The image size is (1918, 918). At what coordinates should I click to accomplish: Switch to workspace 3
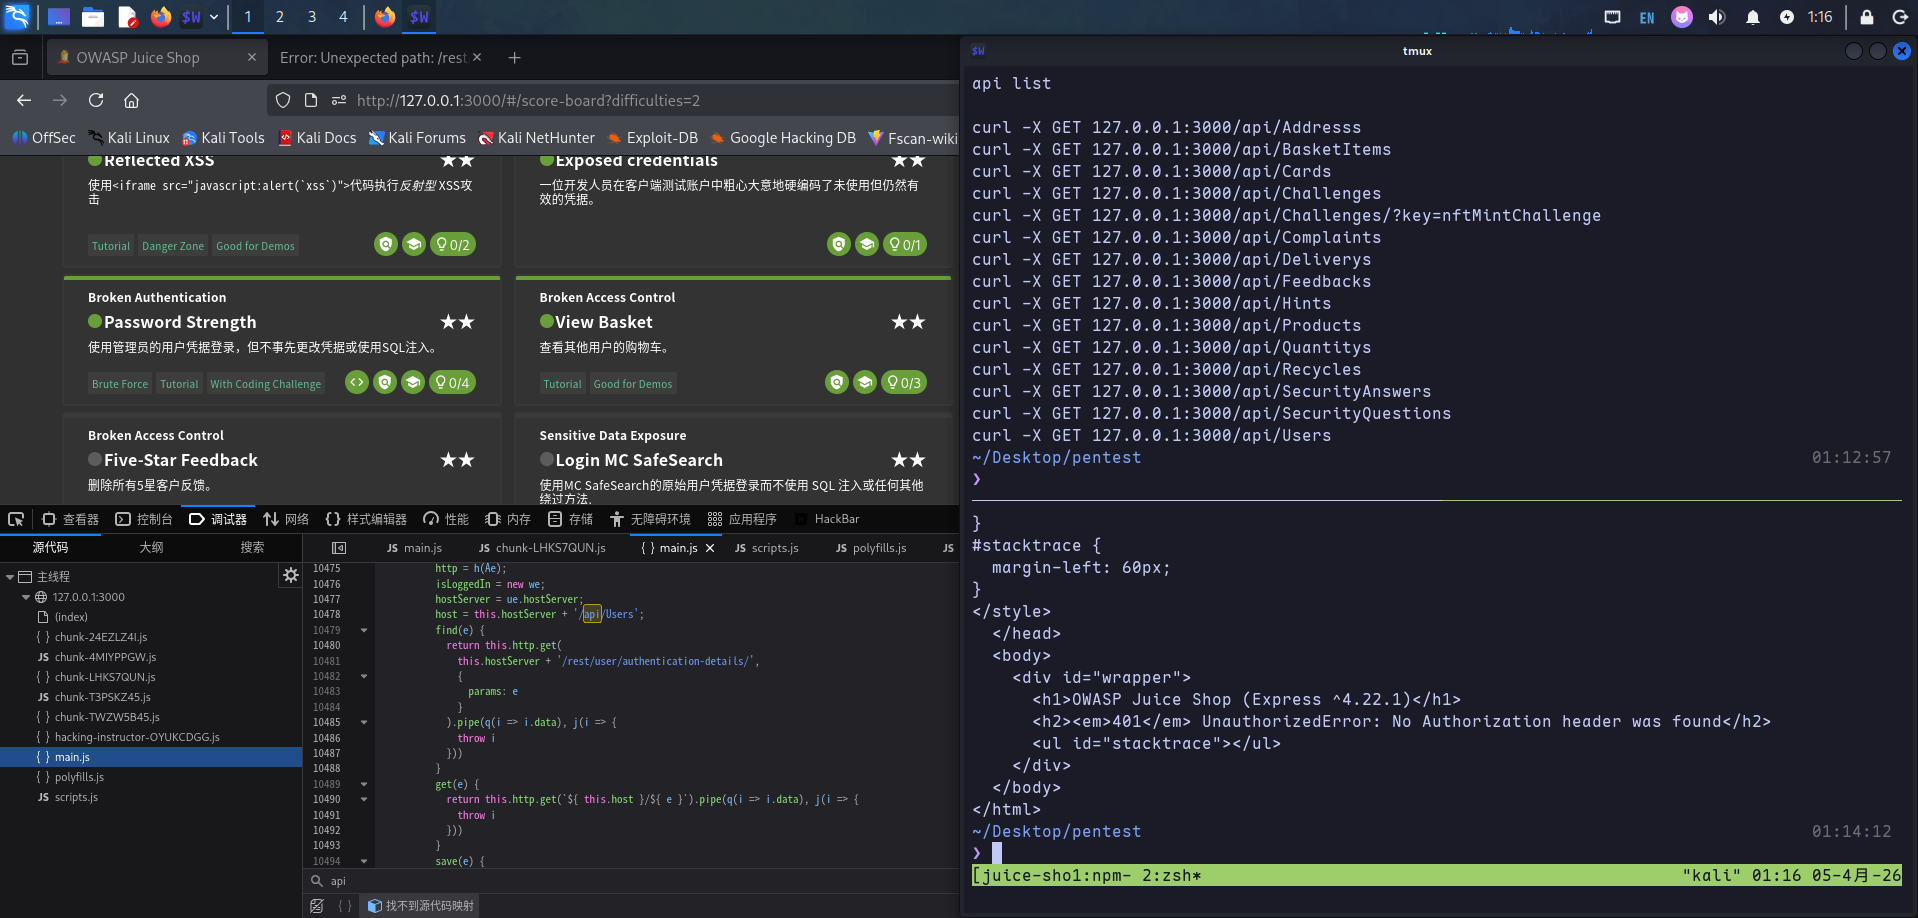[312, 17]
